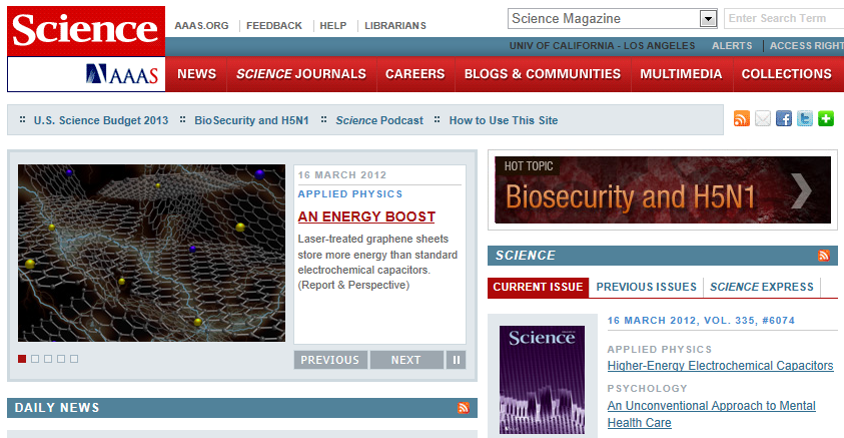Open How to Use This Site link
Screen dimensions: 844x438
tap(503, 121)
